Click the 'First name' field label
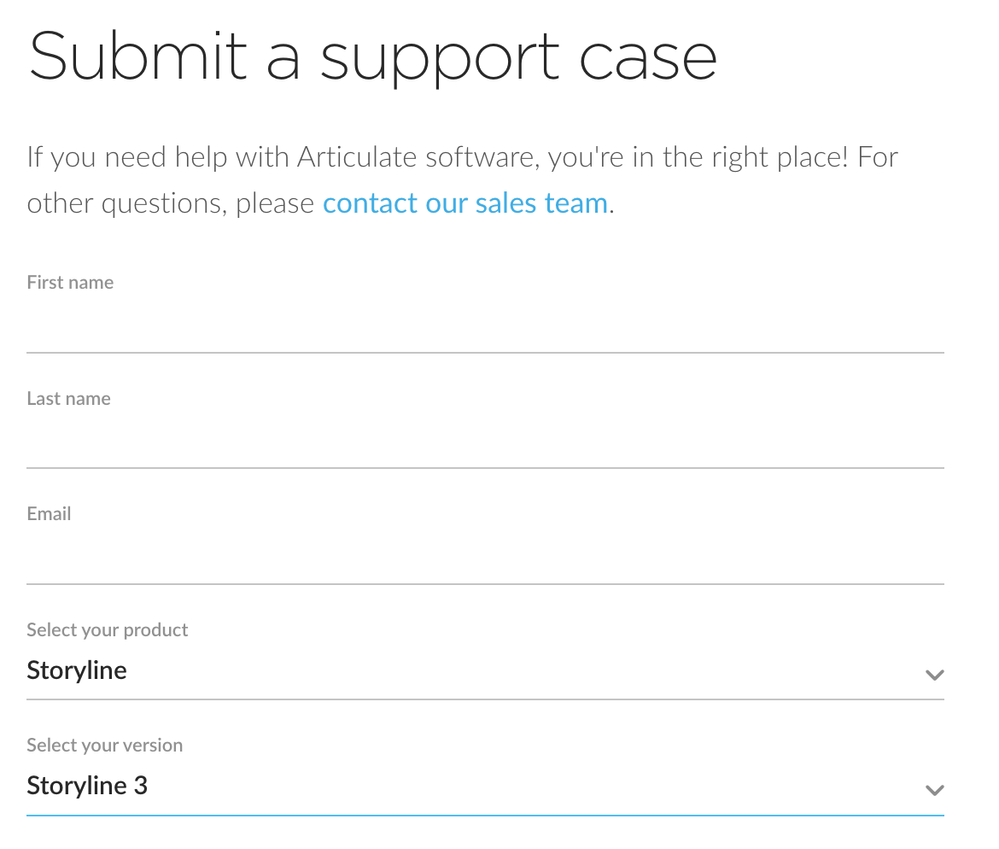This screenshot has width=999, height=849. tap(70, 283)
